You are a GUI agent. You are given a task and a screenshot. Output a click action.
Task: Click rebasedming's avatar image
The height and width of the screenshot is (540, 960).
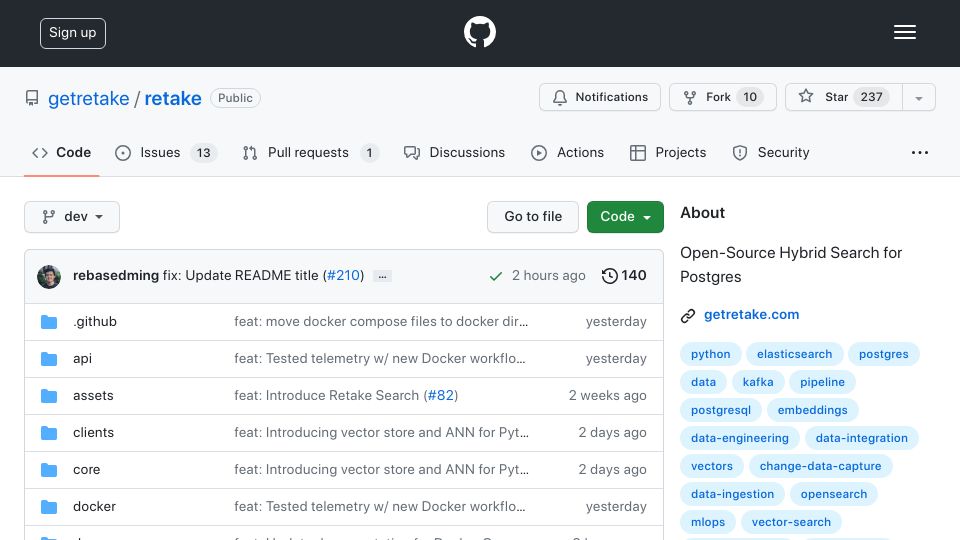[x=49, y=277]
